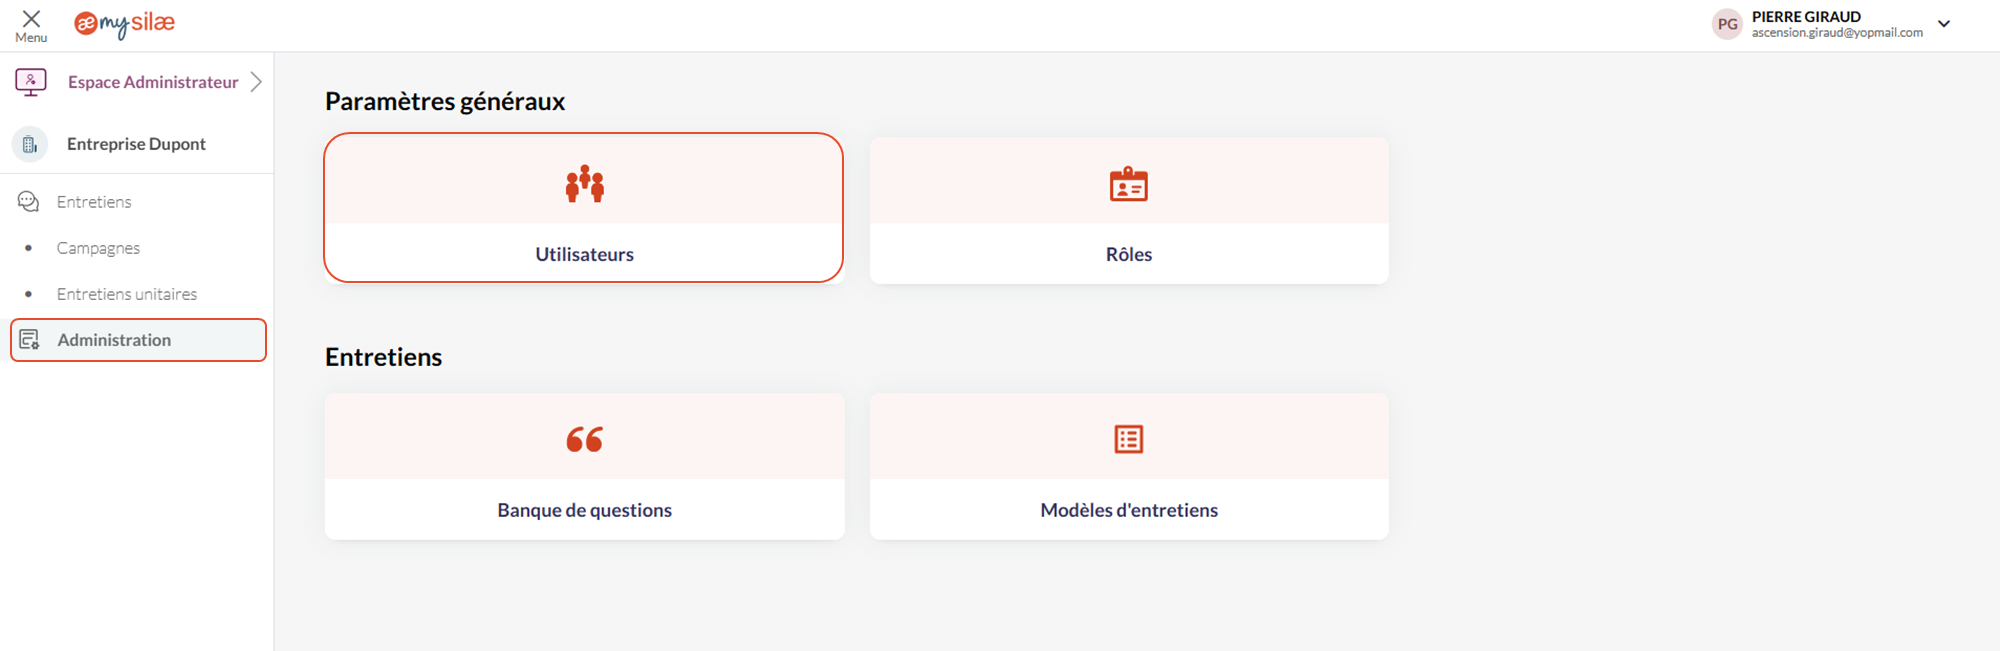Viewport: 2000px width, 651px height.
Task: Click the Rôles ID badge icon
Action: [1129, 185]
